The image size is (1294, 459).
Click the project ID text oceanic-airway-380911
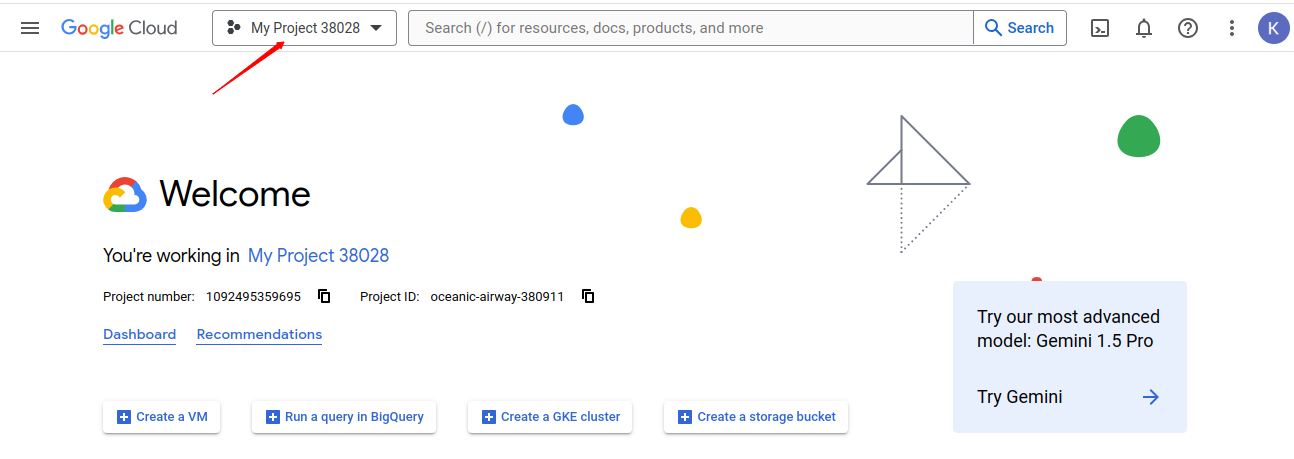point(497,296)
